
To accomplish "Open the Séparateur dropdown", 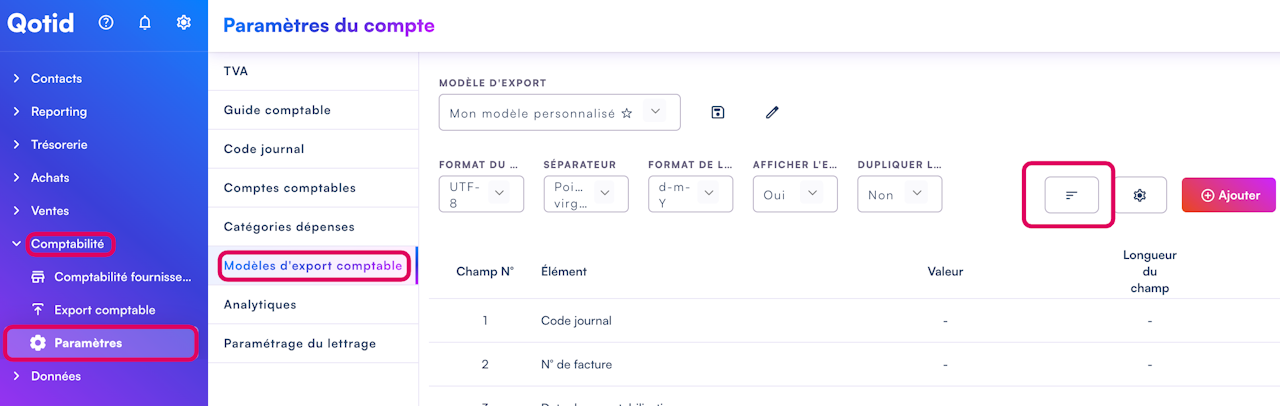I will click(585, 194).
